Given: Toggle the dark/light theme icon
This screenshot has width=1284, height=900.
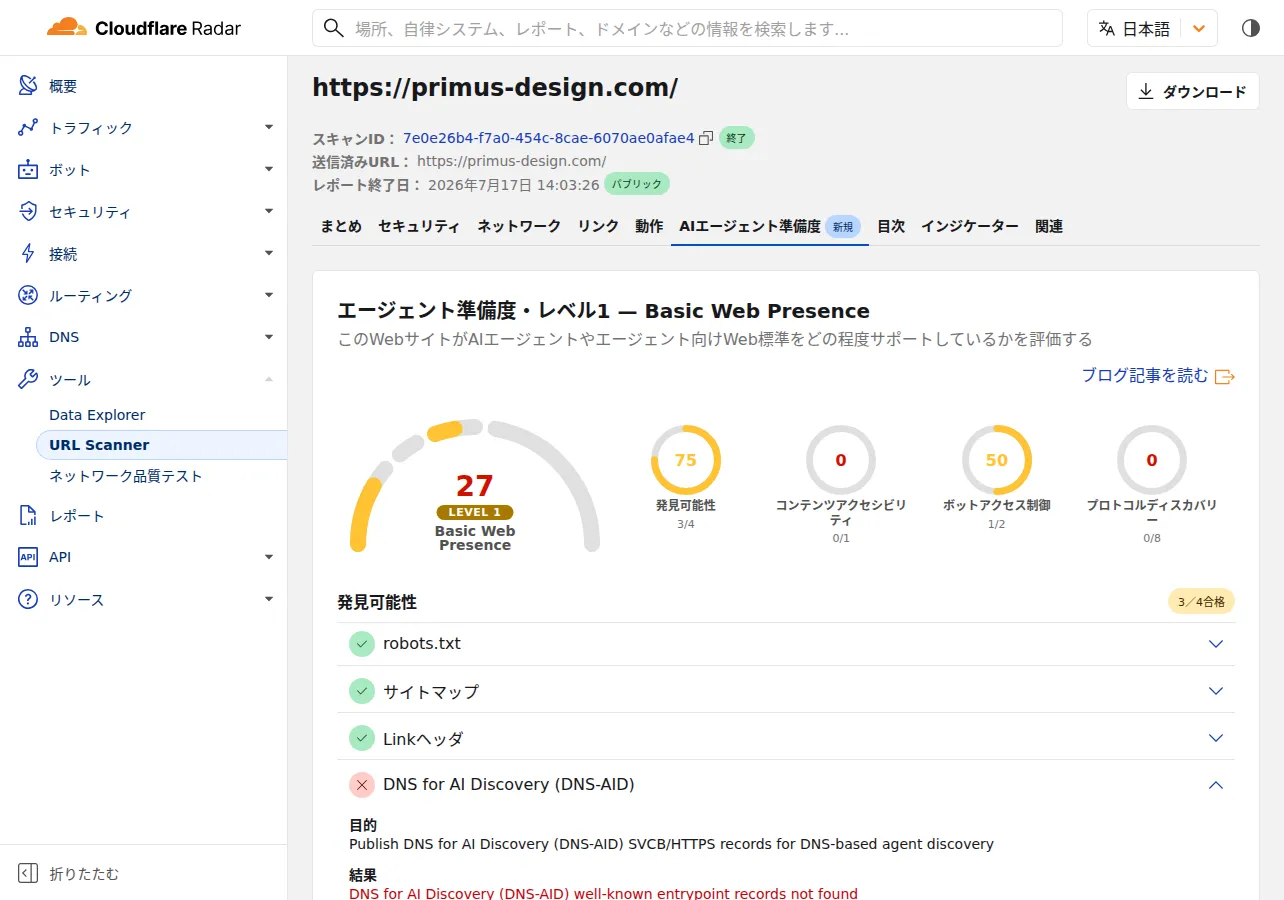Looking at the screenshot, I should [x=1251, y=28].
